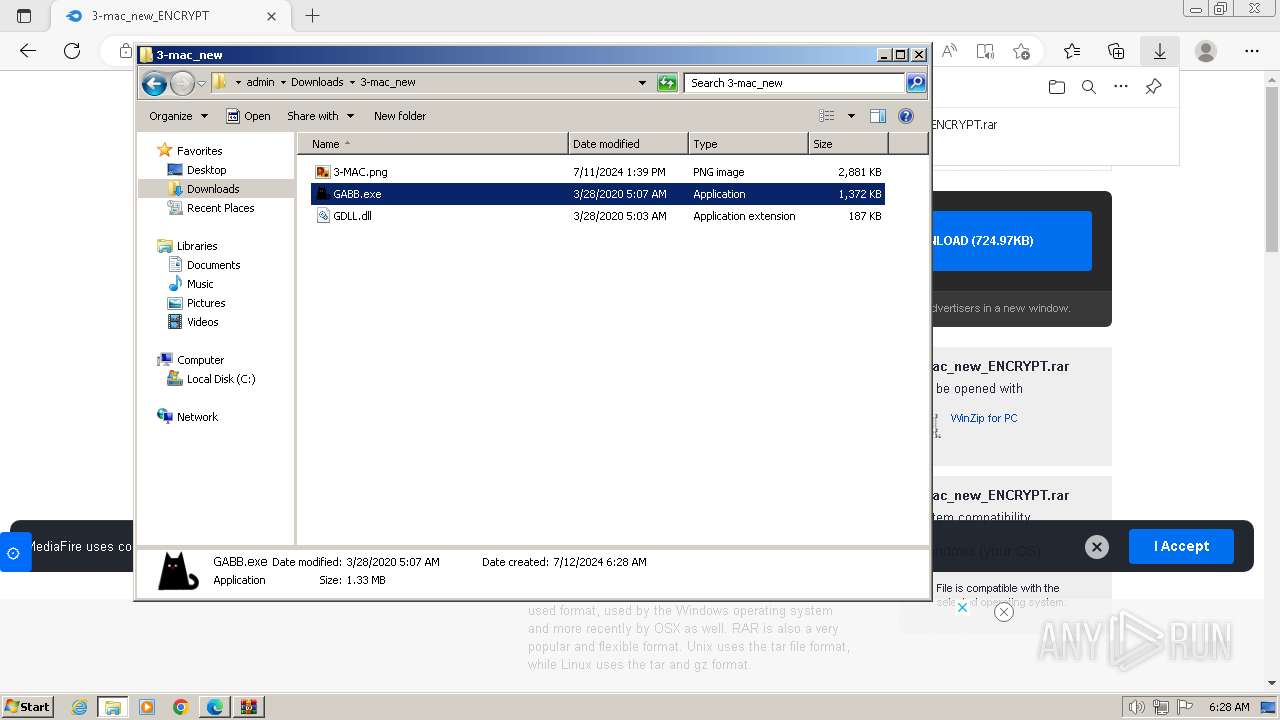Open more options in downloads panel
Image resolution: width=1280 pixels, height=720 pixels.
(x=1121, y=87)
